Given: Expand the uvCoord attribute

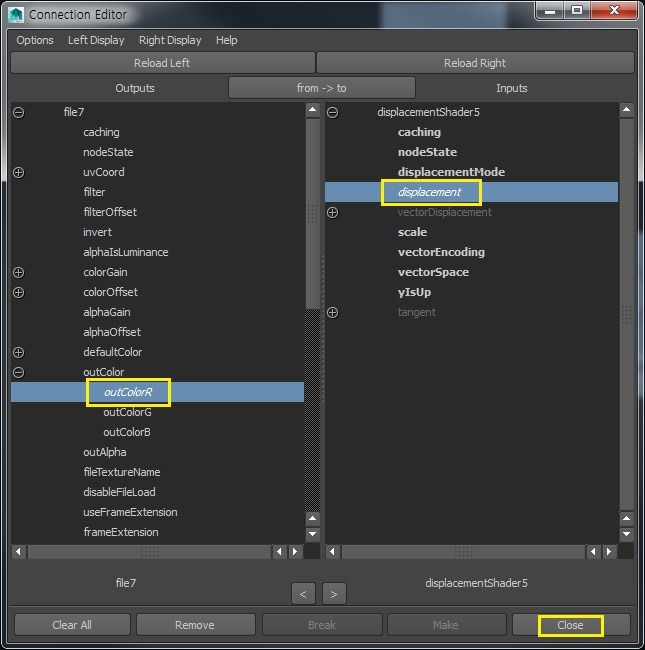Looking at the screenshot, I should pyautogui.click(x=19, y=172).
